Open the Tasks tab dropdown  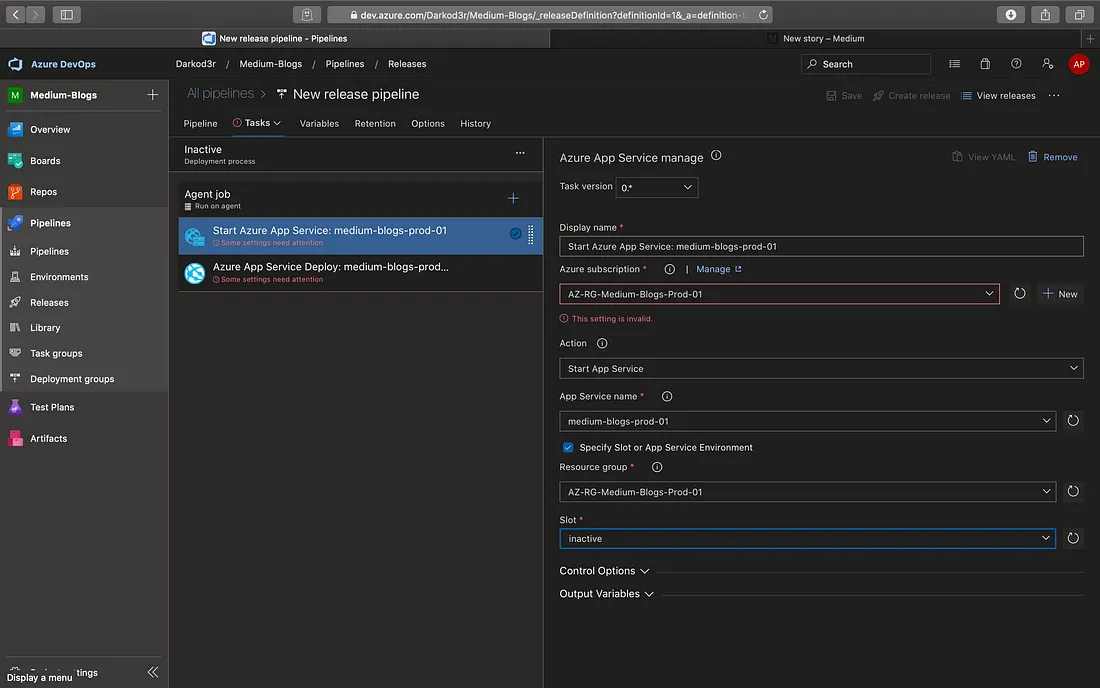pos(257,123)
